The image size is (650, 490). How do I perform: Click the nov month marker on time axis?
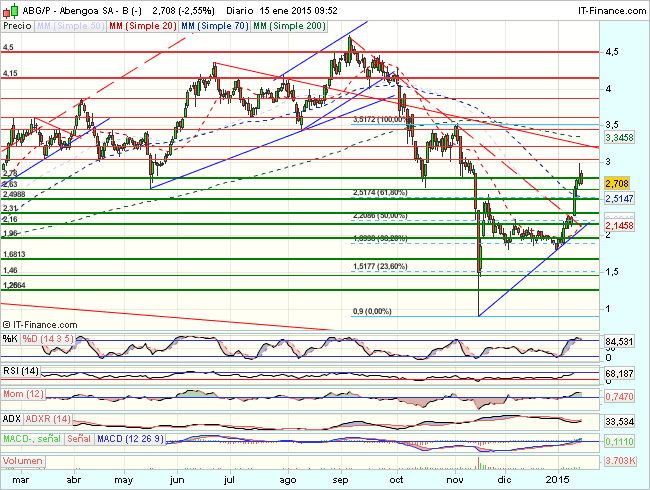click(x=455, y=480)
